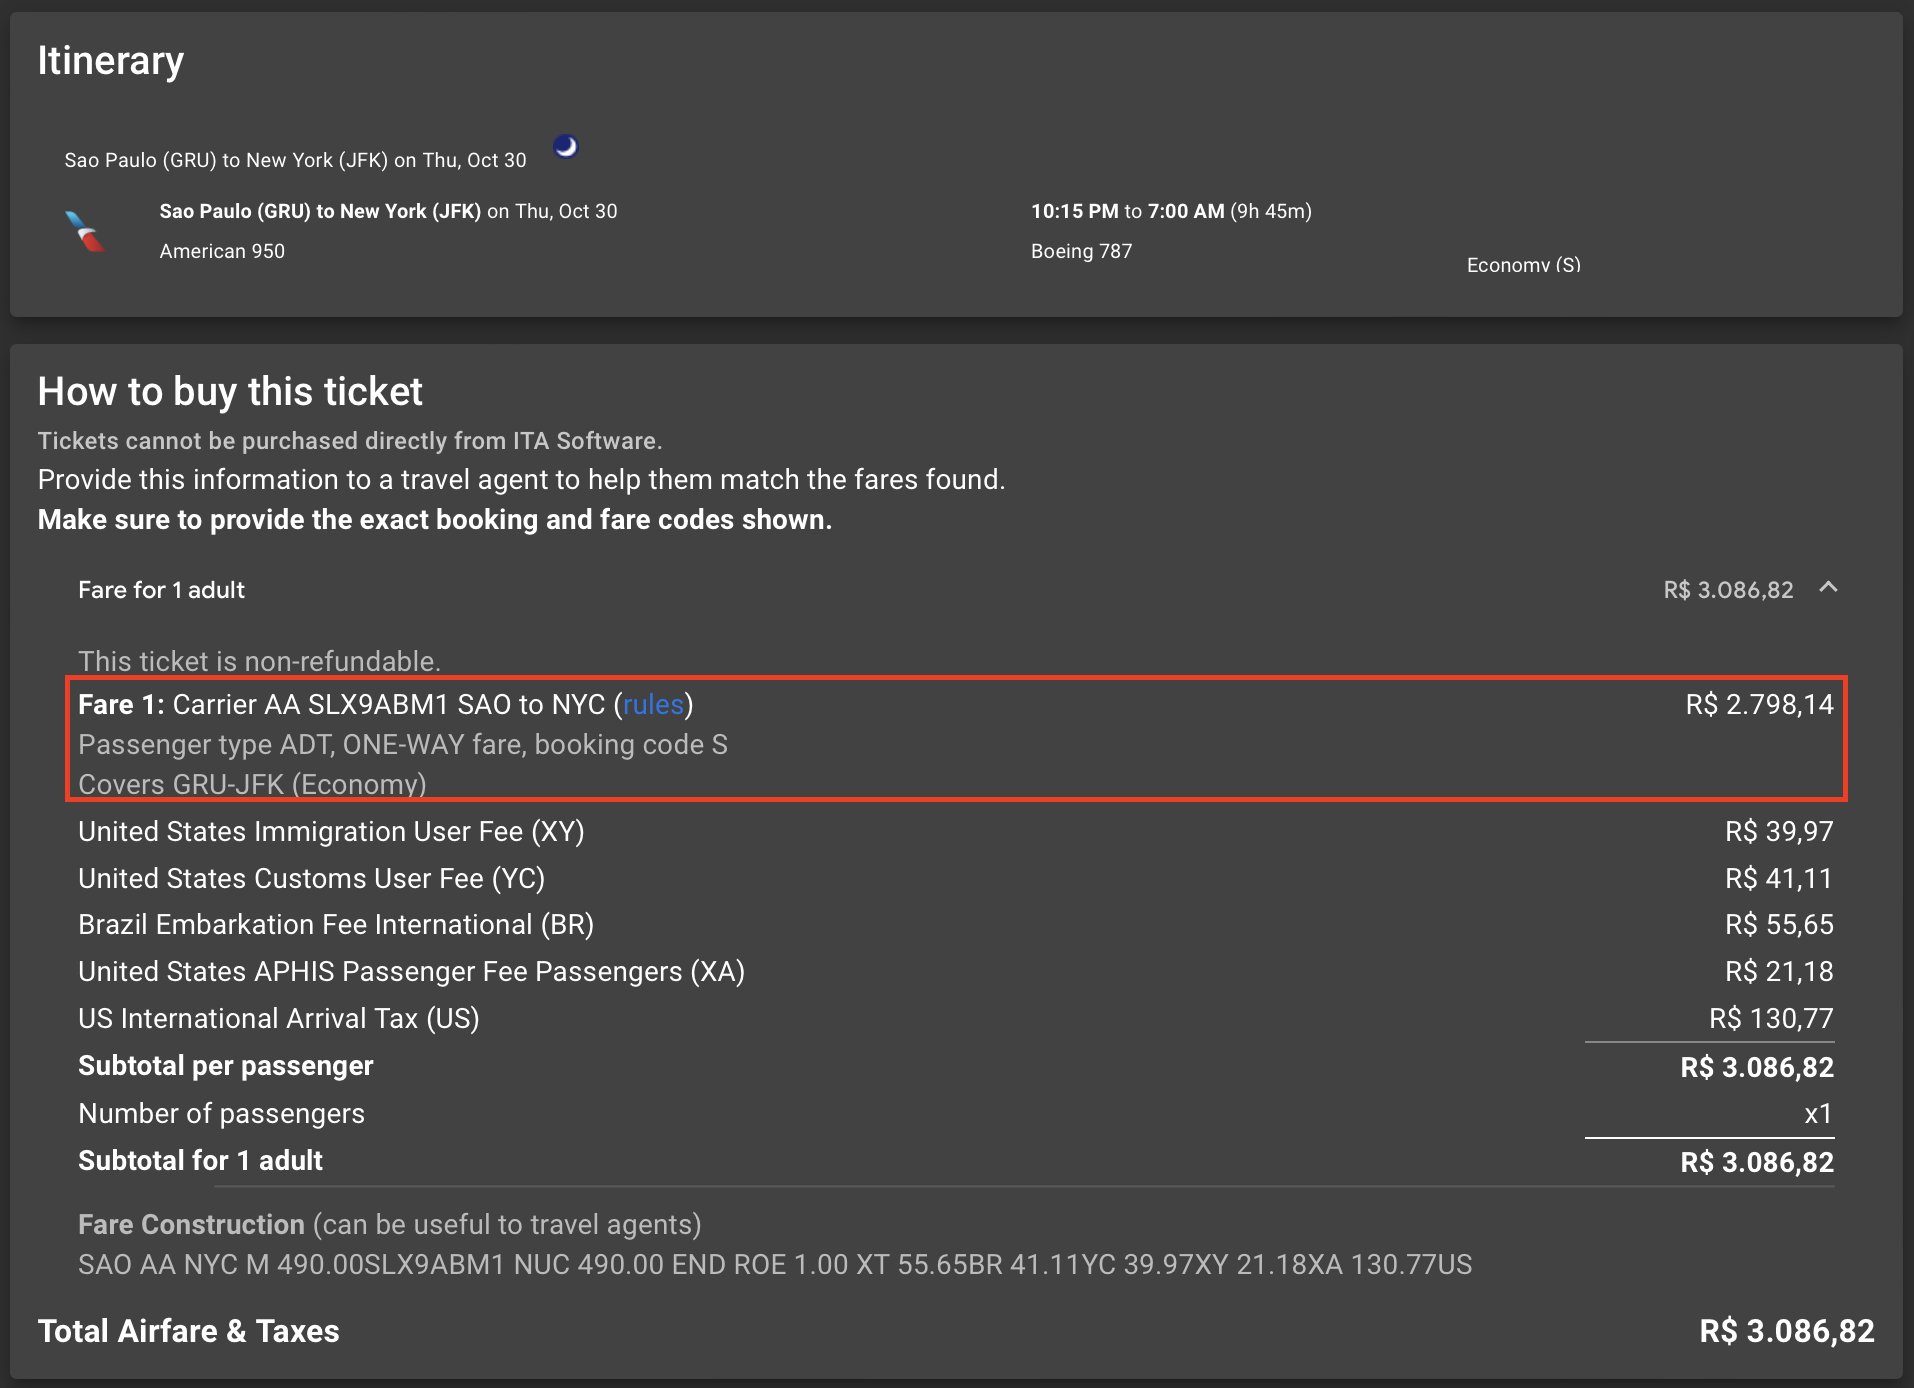Click the bold Sao Paulo (GRU) to New York segment
Viewport: 1914px width, 1388px height.
pyautogui.click(x=320, y=211)
